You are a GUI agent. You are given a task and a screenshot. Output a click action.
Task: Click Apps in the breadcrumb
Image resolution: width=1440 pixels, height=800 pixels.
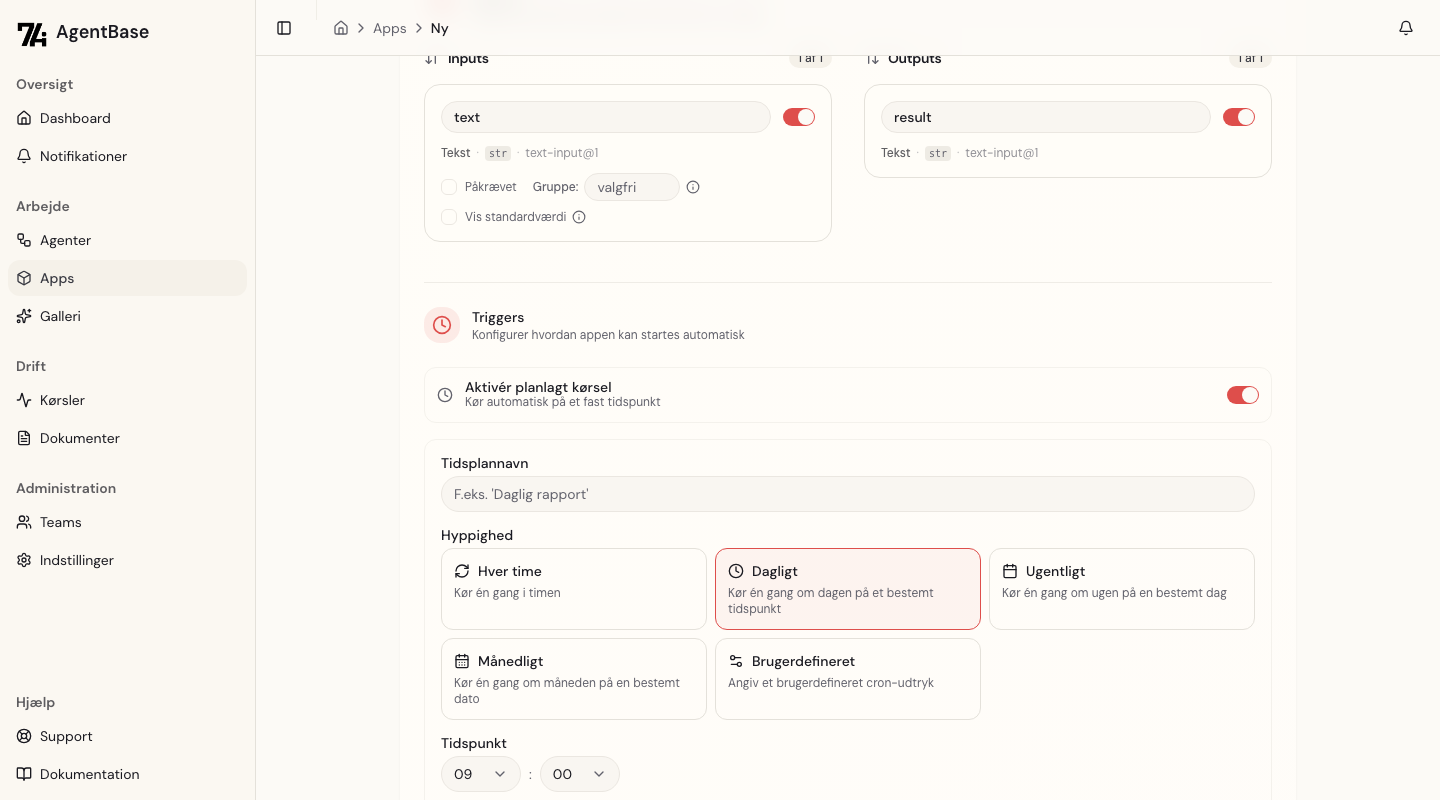(x=389, y=28)
